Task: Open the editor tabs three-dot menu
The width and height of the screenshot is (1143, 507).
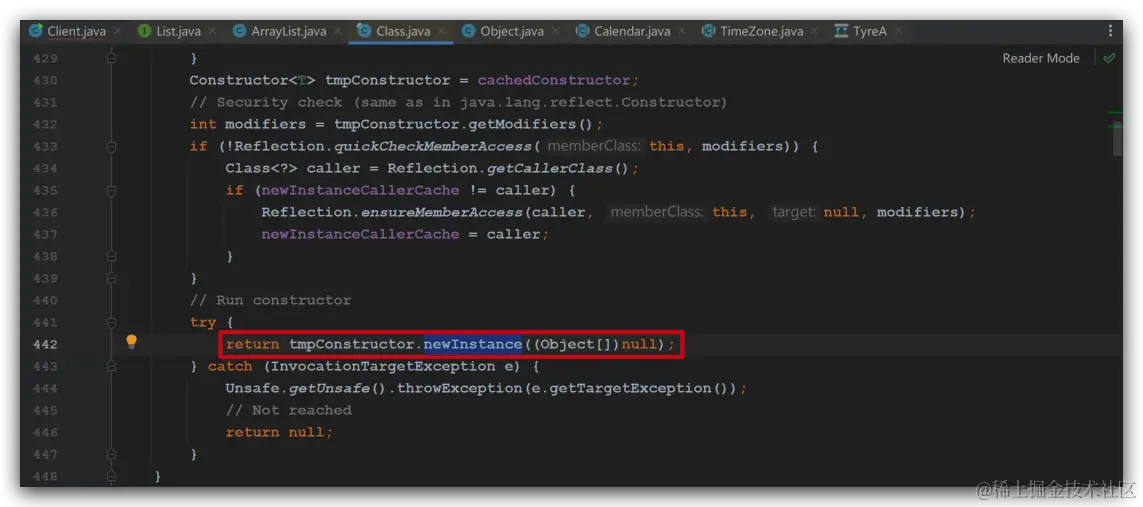Action: point(1110,31)
